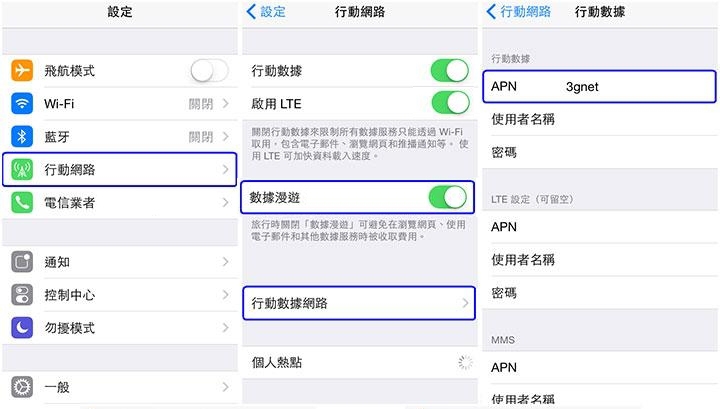The width and height of the screenshot is (720, 409).
Task: Return via the 行動網路 back button
Action: point(518,11)
